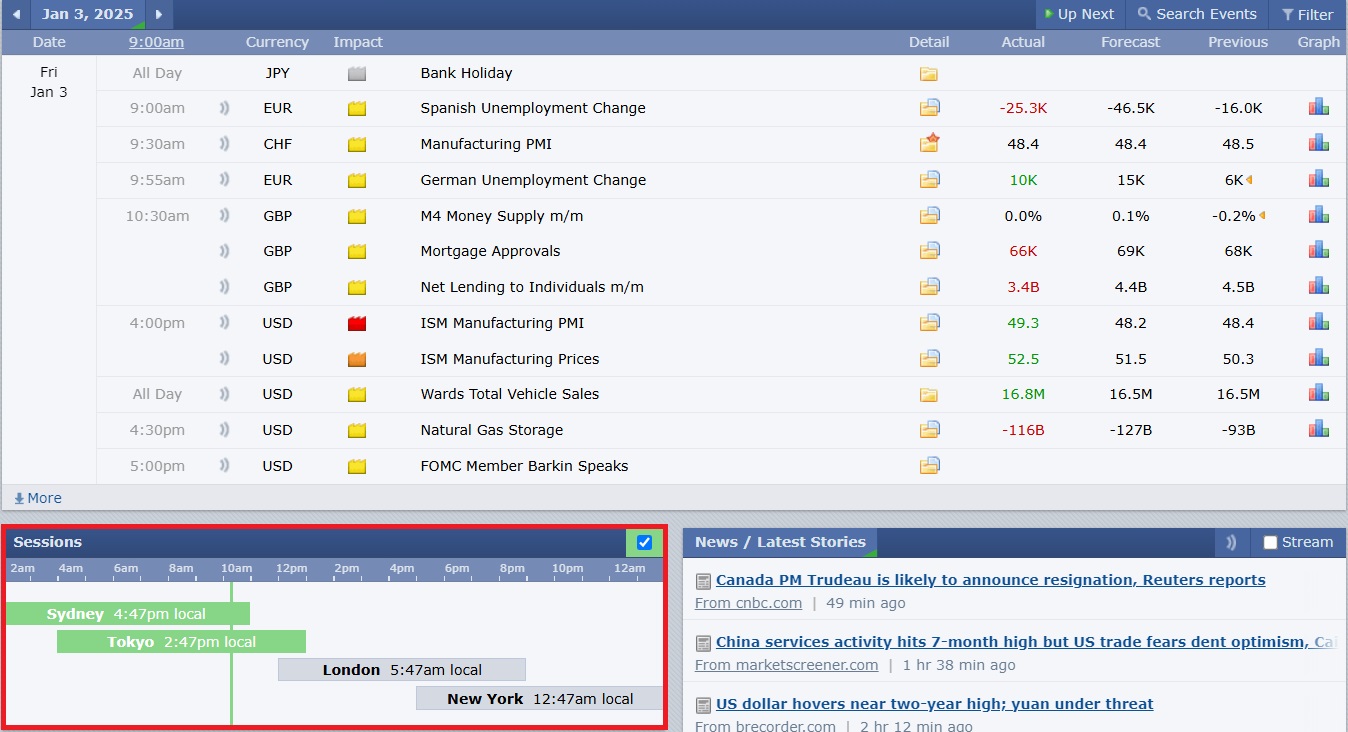Screen dimensions: 1348x732
Task: Click the FOMC Member Barkin Speaks event
Action: pyautogui.click(x=524, y=466)
